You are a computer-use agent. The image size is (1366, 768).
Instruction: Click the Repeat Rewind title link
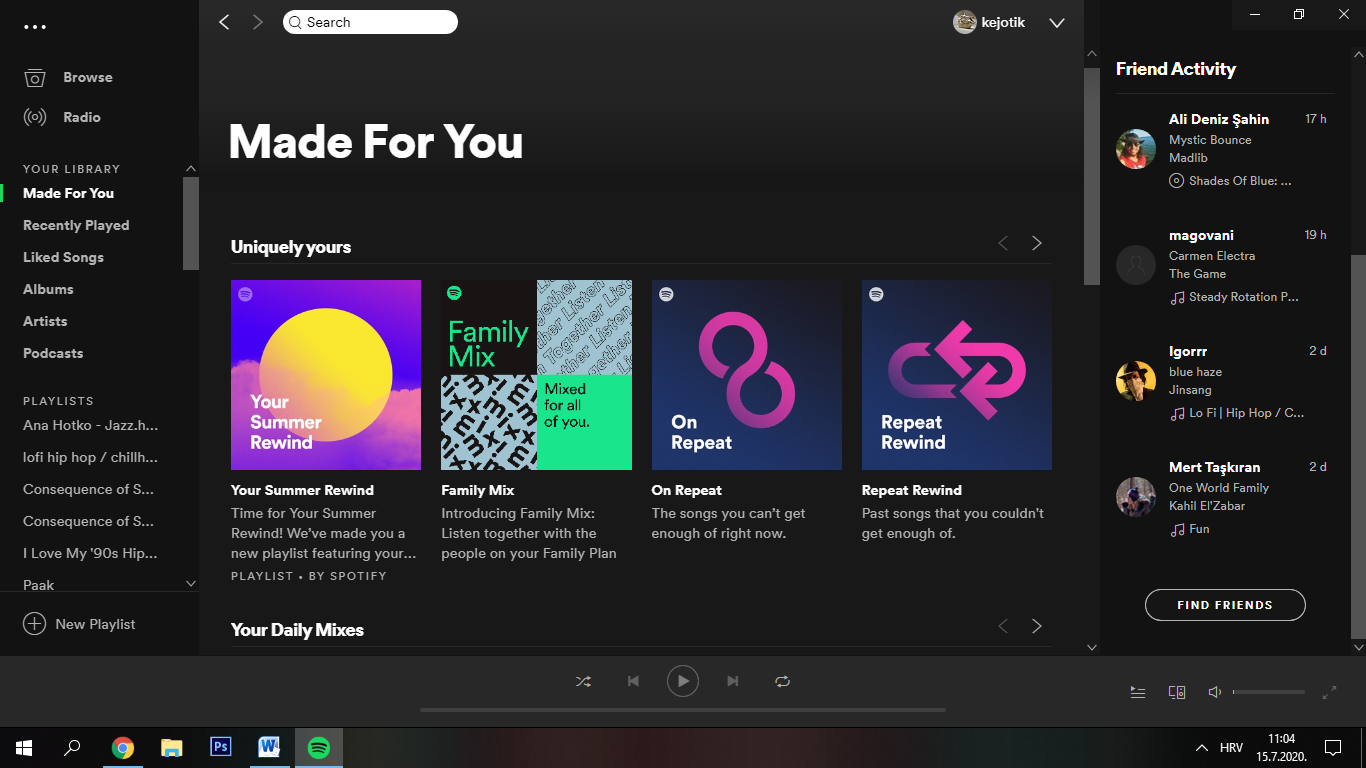coord(912,490)
